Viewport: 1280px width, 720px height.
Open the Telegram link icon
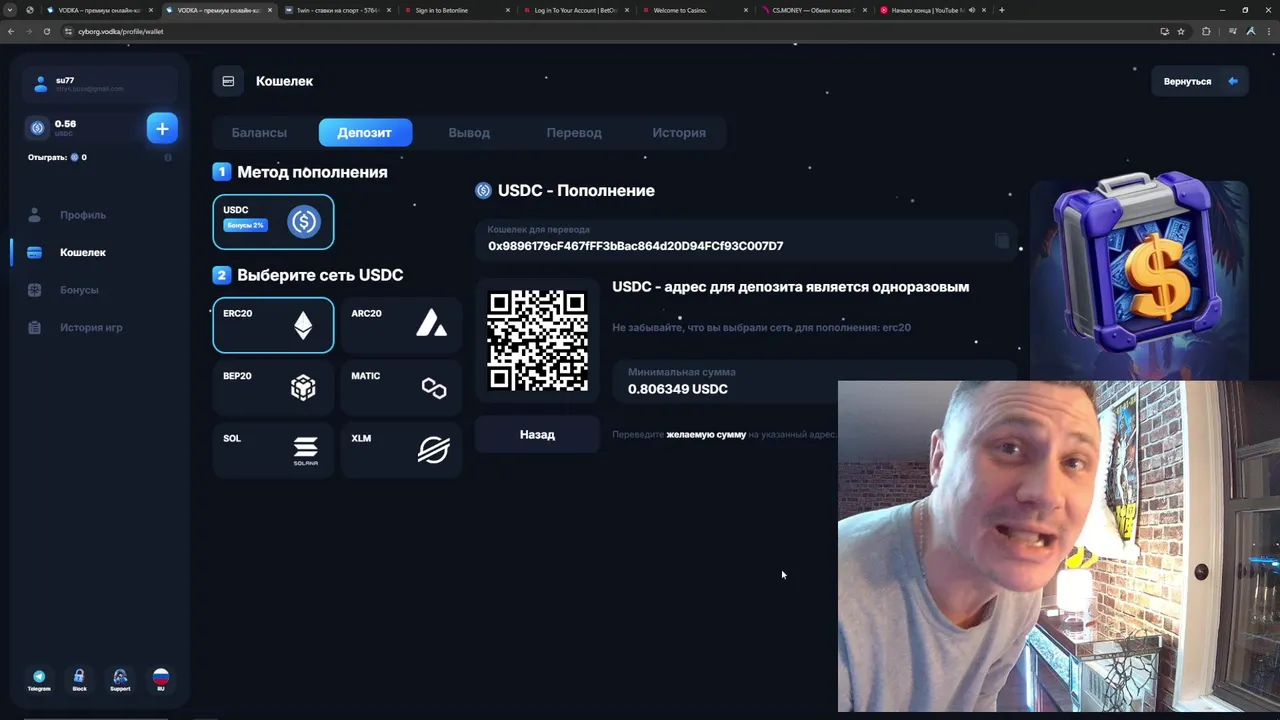pos(39,677)
